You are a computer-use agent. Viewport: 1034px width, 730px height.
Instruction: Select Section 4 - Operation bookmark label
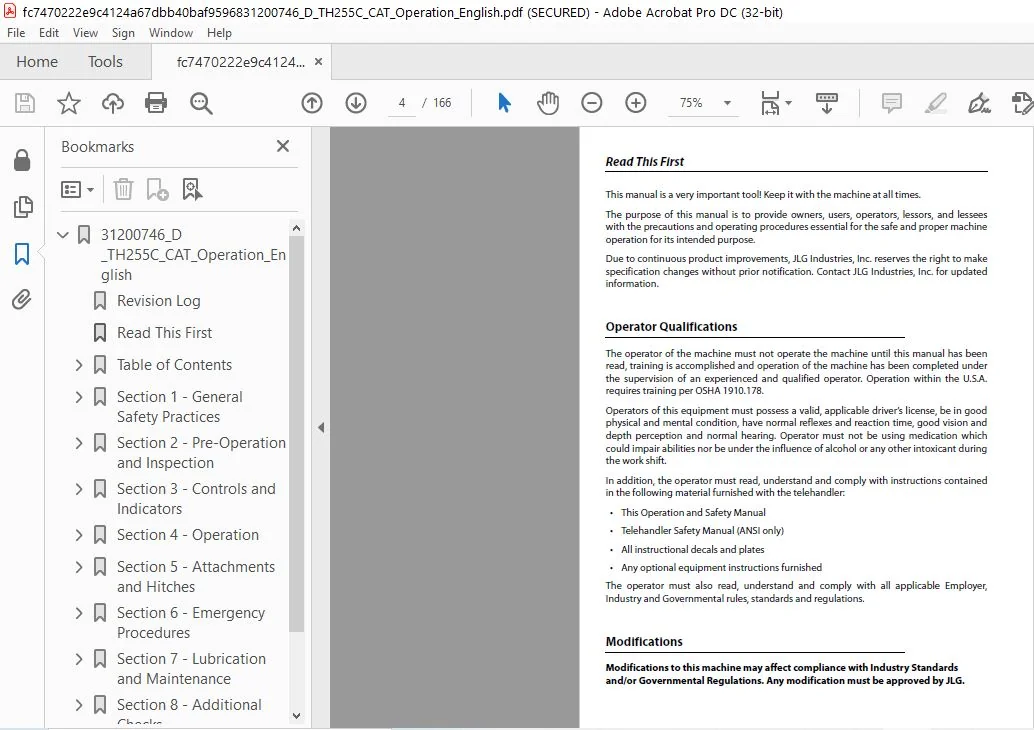pos(188,535)
